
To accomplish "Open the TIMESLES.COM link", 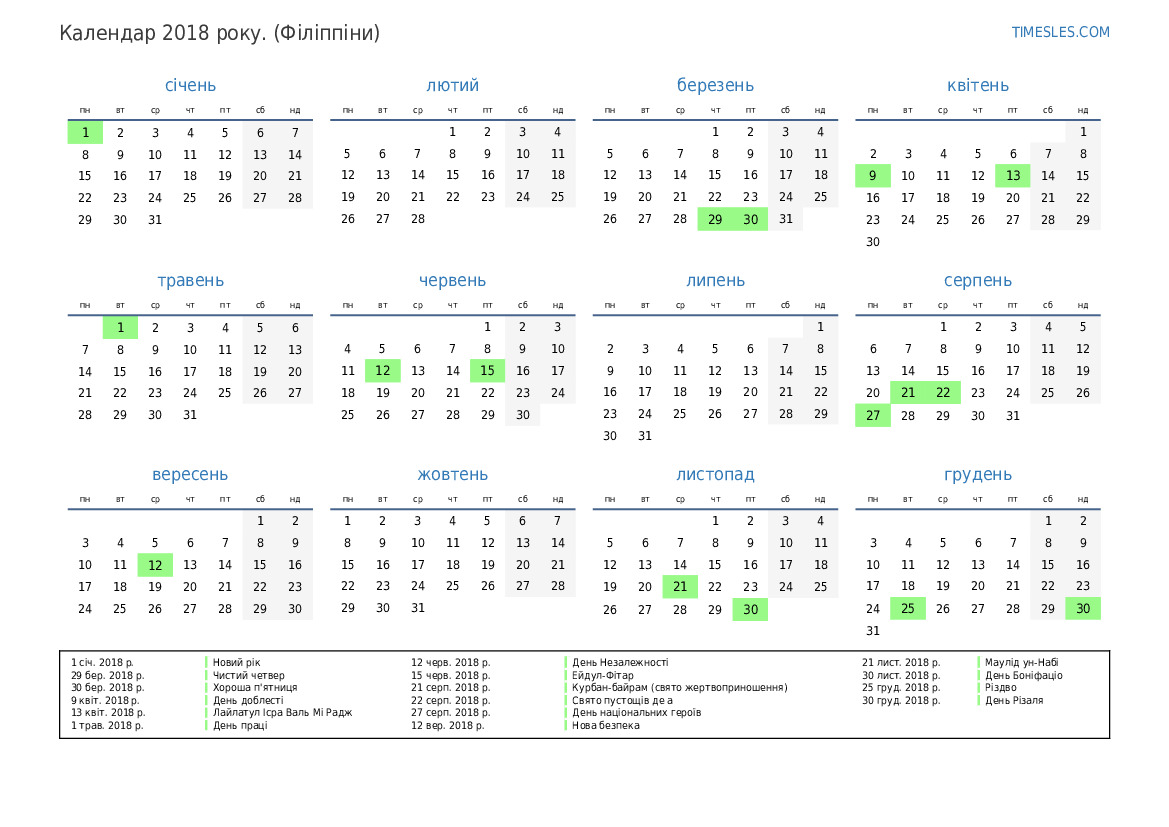I will (1060, 32).
